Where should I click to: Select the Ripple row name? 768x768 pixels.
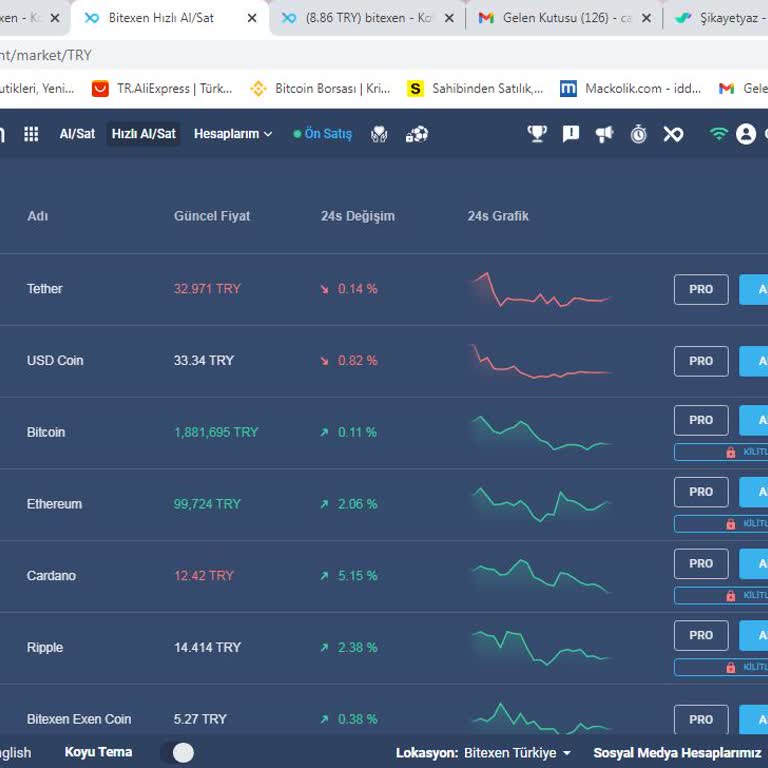45,648
